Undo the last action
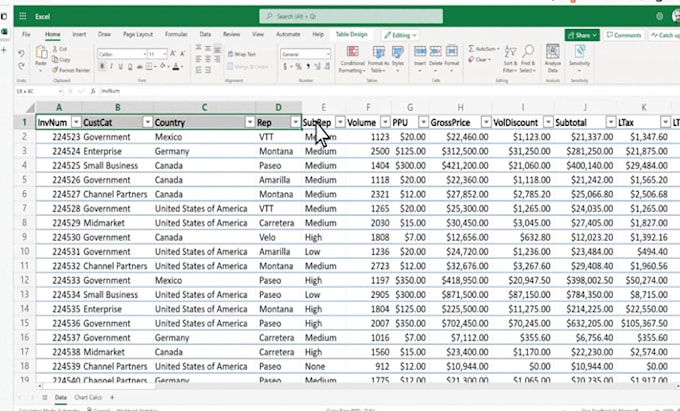The image size is (680, 411). pos(21,54)
